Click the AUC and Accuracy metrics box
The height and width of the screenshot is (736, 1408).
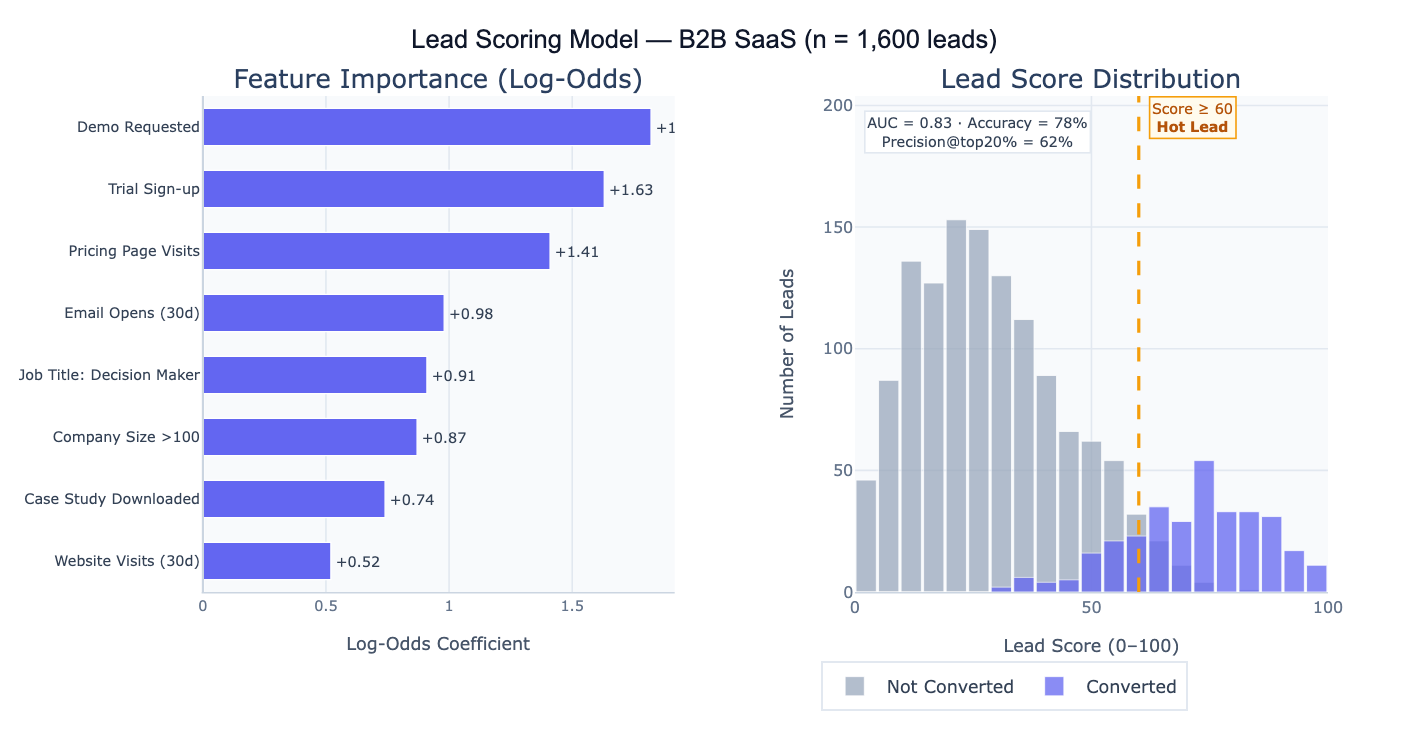(977, 132)
